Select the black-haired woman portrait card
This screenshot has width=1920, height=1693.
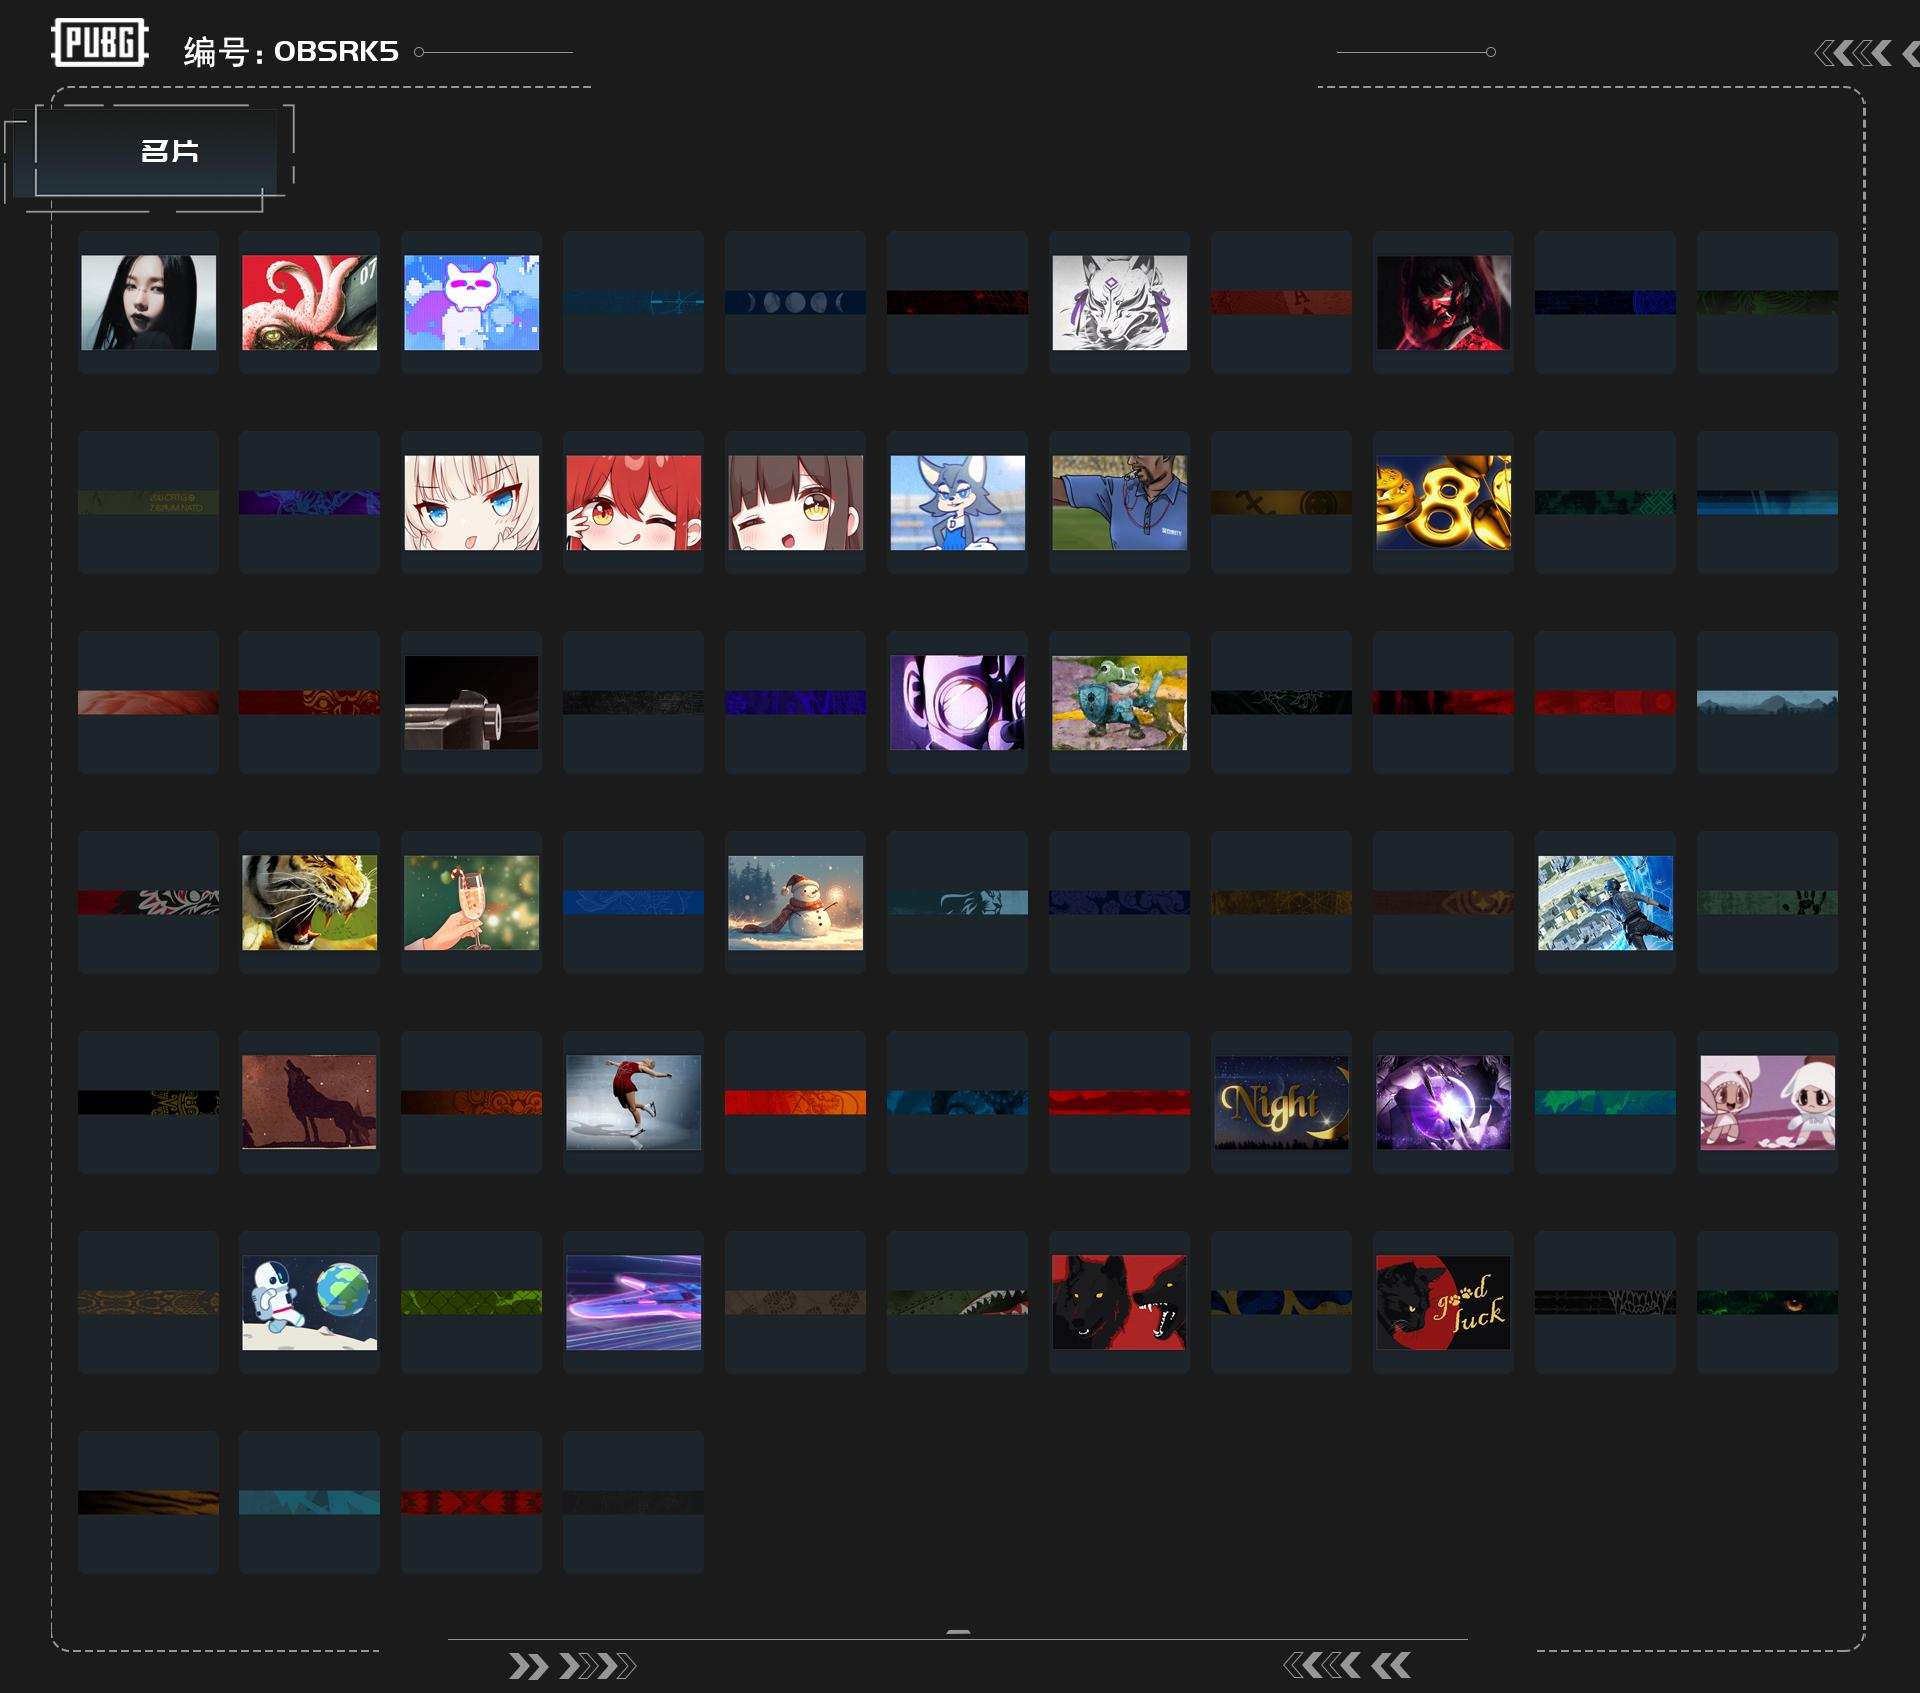tap(148, 302)
